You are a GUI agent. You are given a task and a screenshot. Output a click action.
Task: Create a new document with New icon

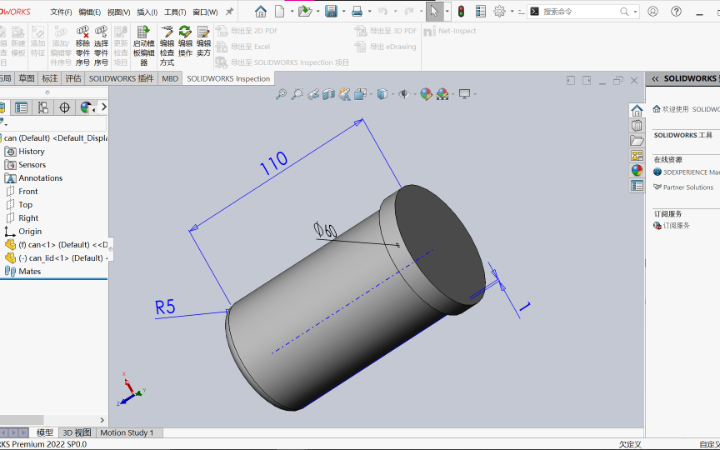point(280,11)
